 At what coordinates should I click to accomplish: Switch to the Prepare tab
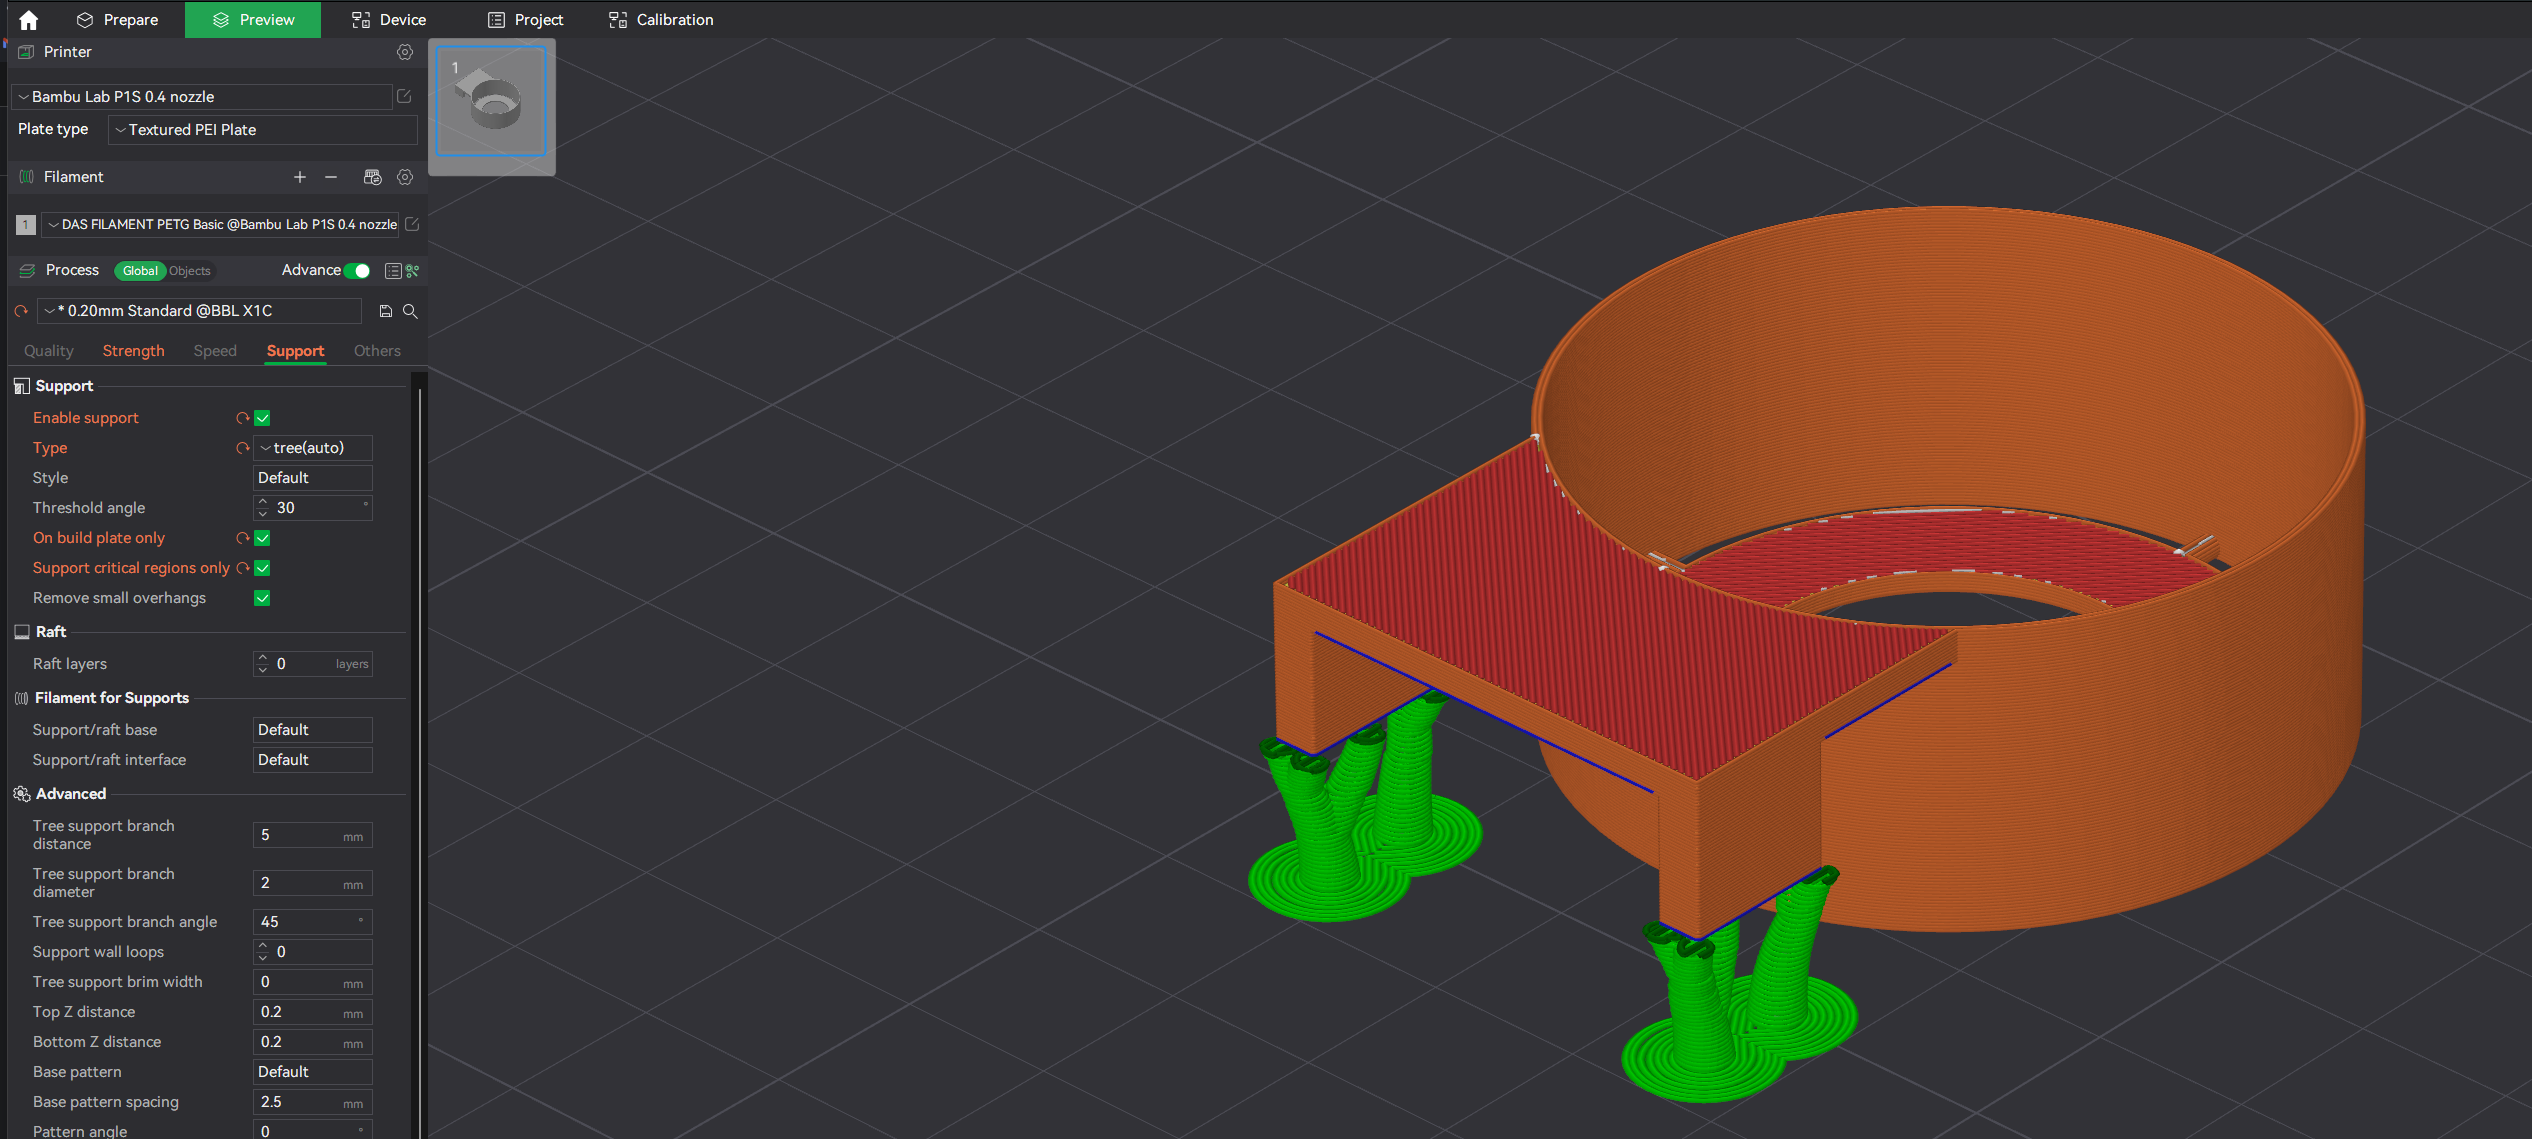118,19
